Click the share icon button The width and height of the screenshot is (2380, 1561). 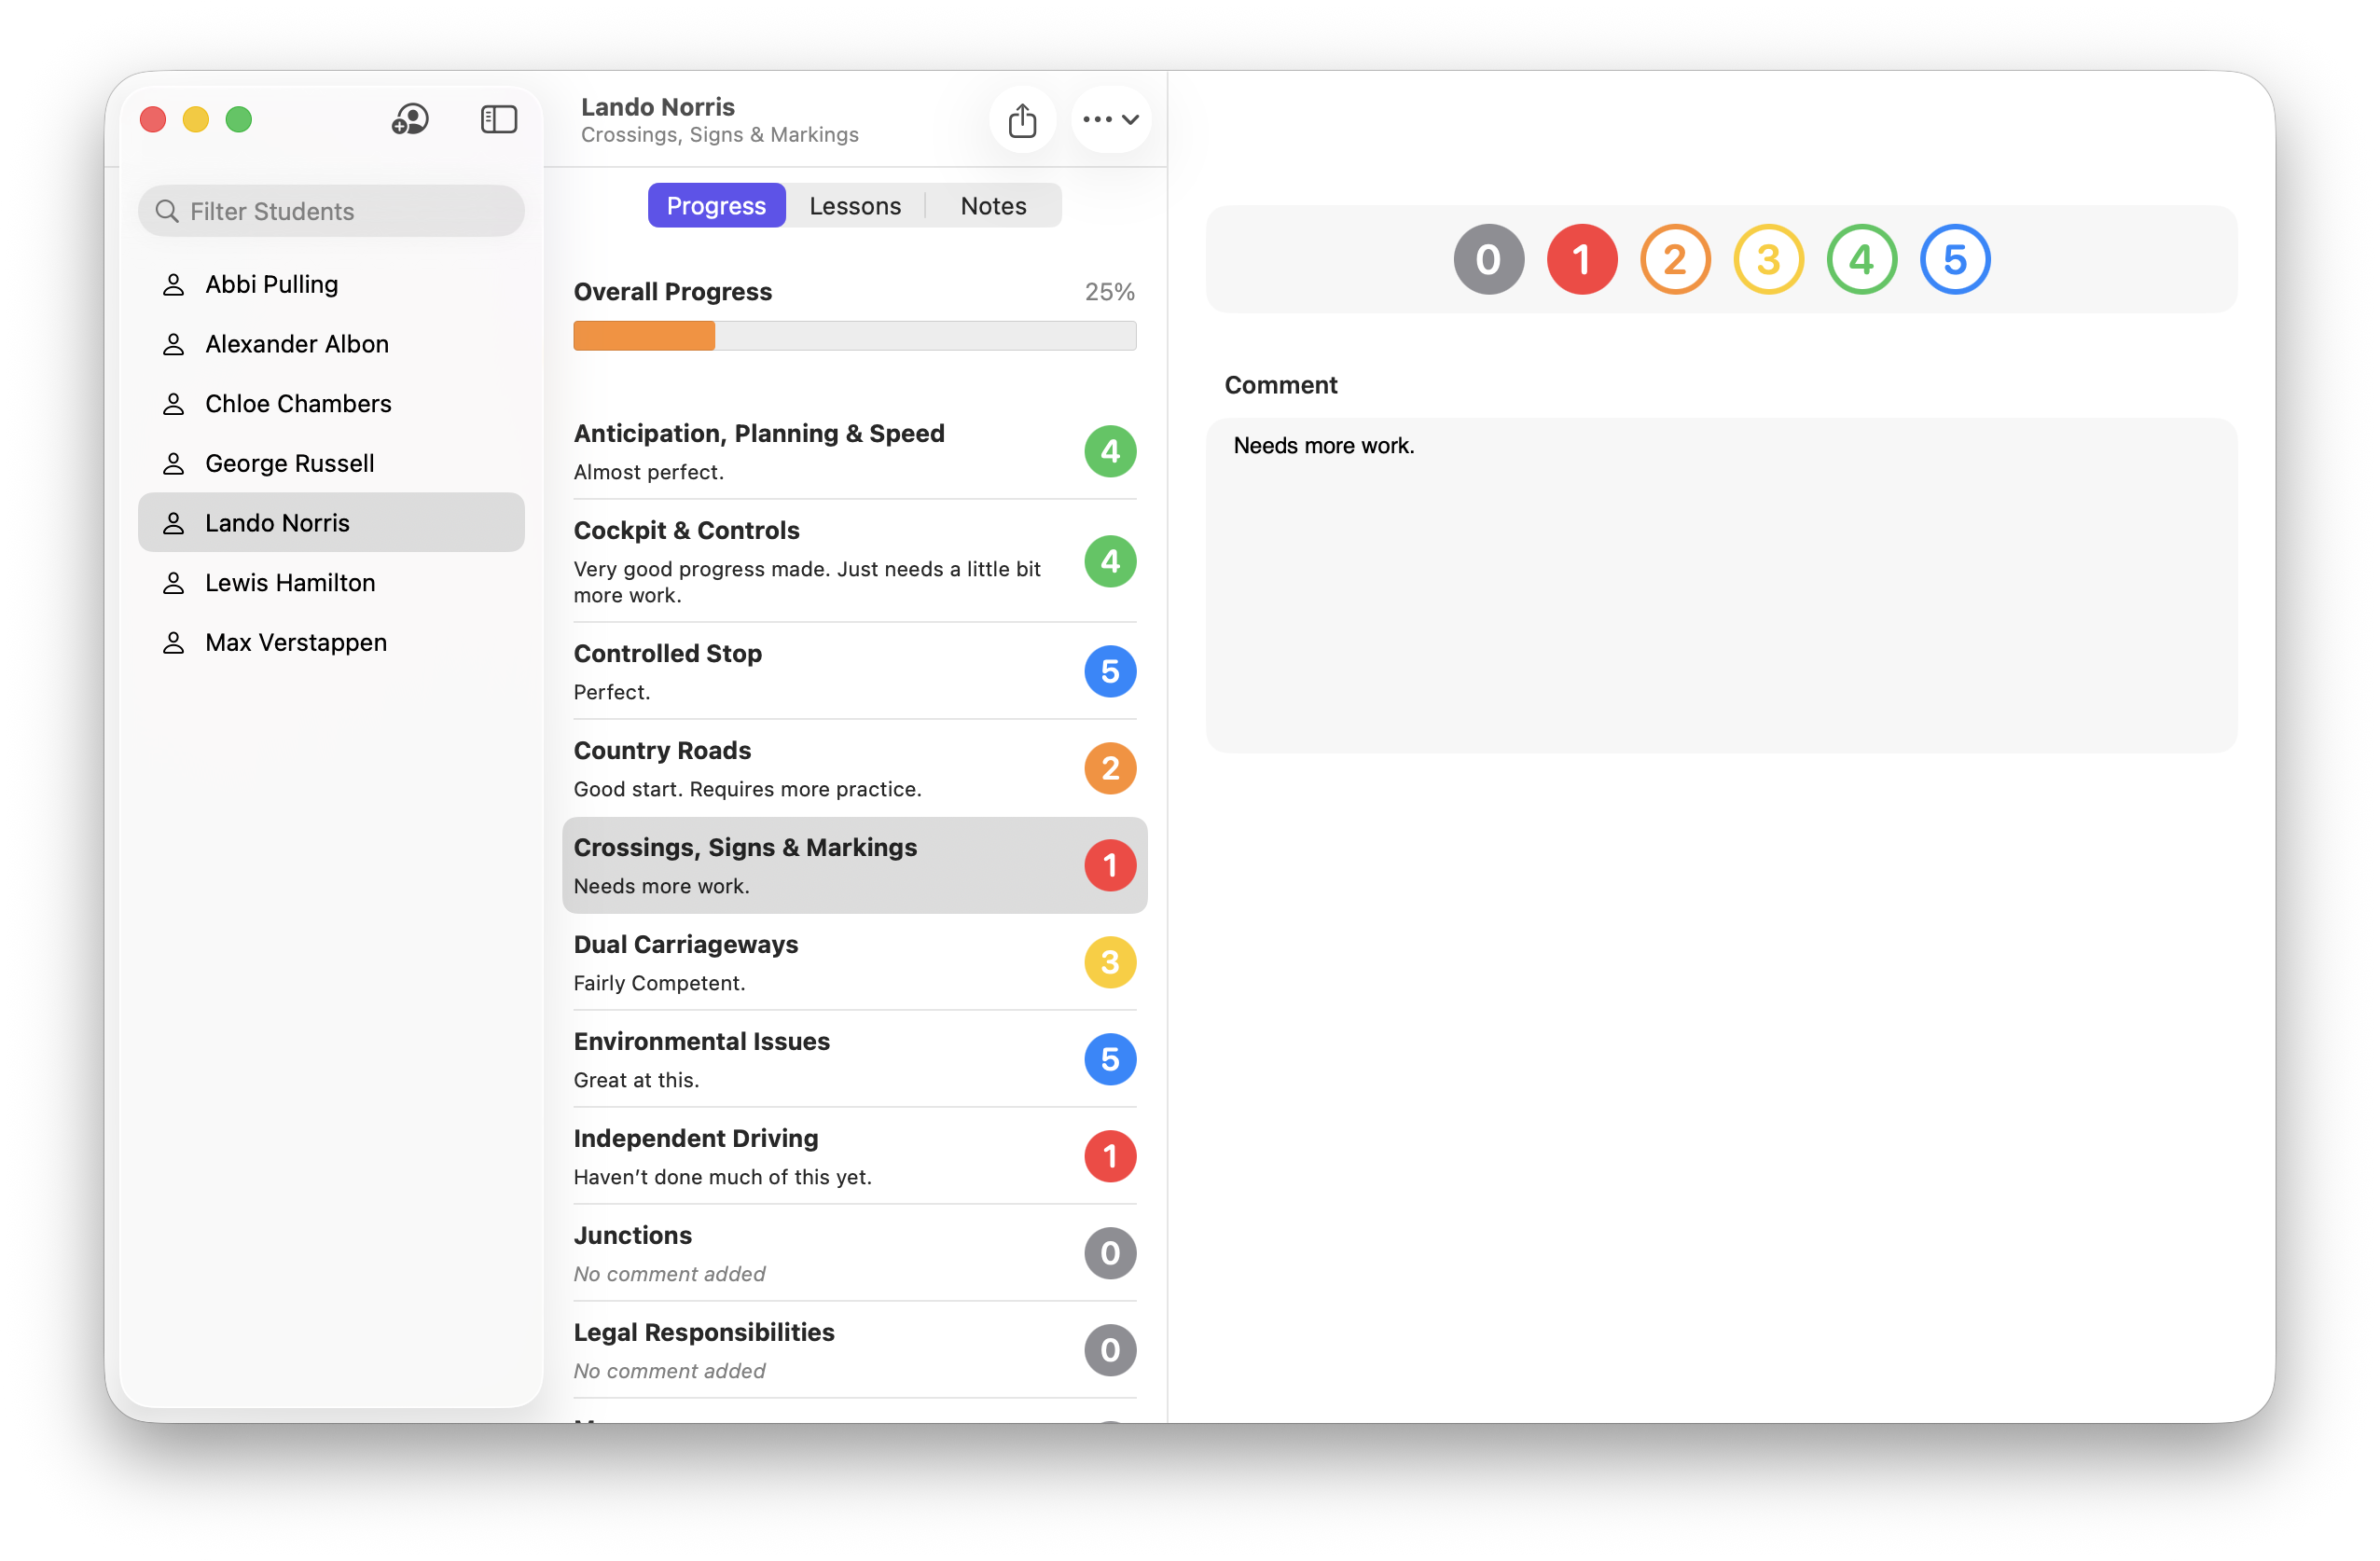click(1022, 120)
